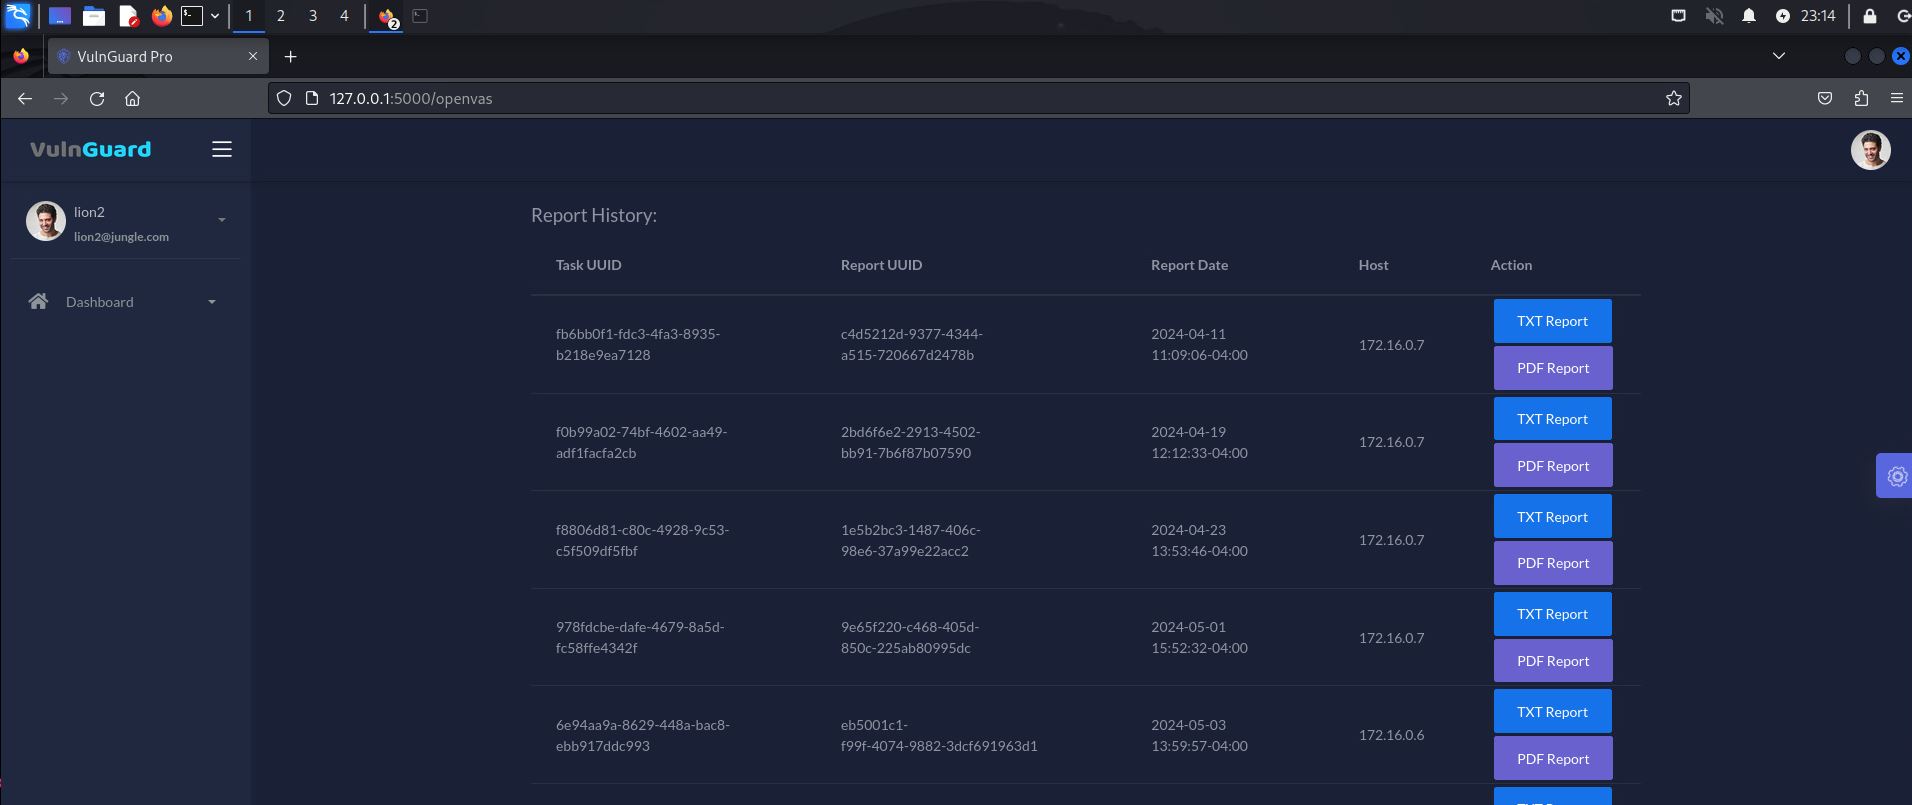Go back in the browser

click(25, 98)
